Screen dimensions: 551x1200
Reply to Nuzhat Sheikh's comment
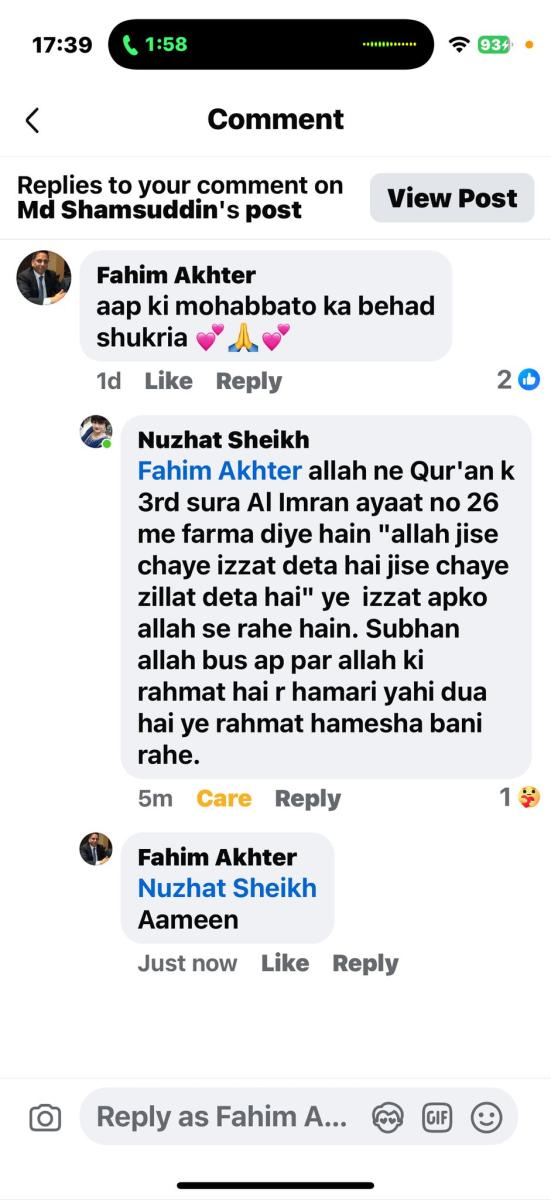308,798
